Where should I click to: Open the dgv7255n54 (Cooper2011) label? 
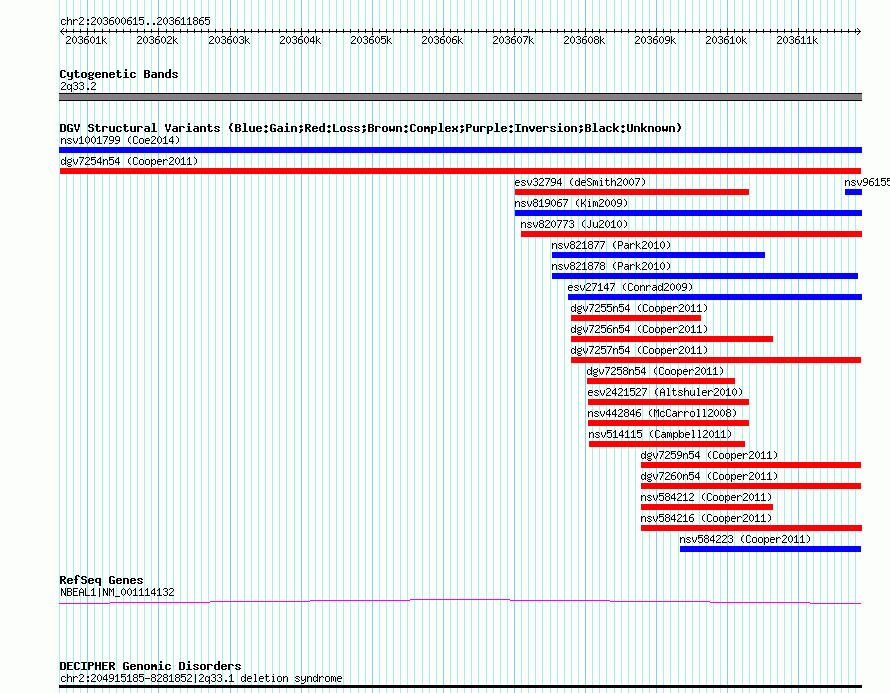(x=639, y=308)
